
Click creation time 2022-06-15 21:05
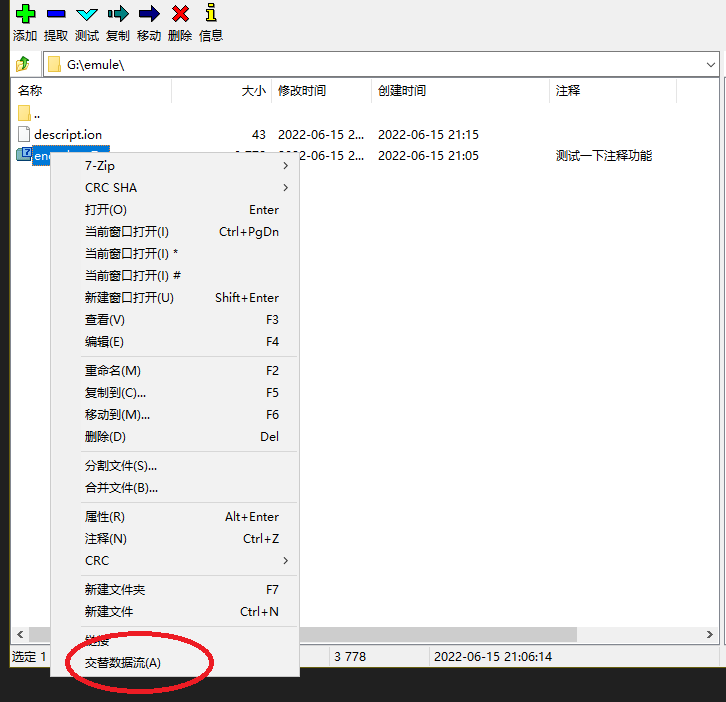428,156
